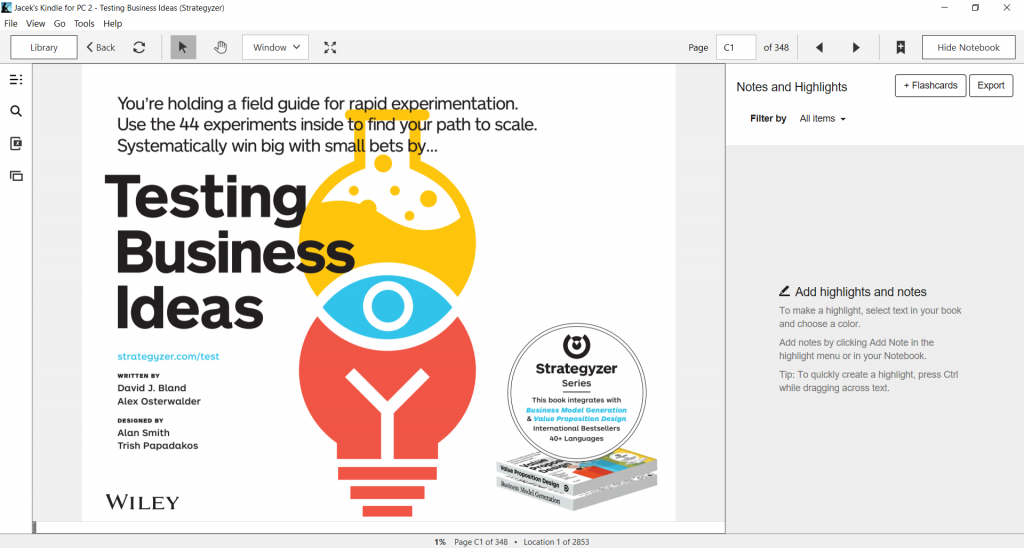Click the Export button
This screenshot has height=548, width=1024.
991,86
